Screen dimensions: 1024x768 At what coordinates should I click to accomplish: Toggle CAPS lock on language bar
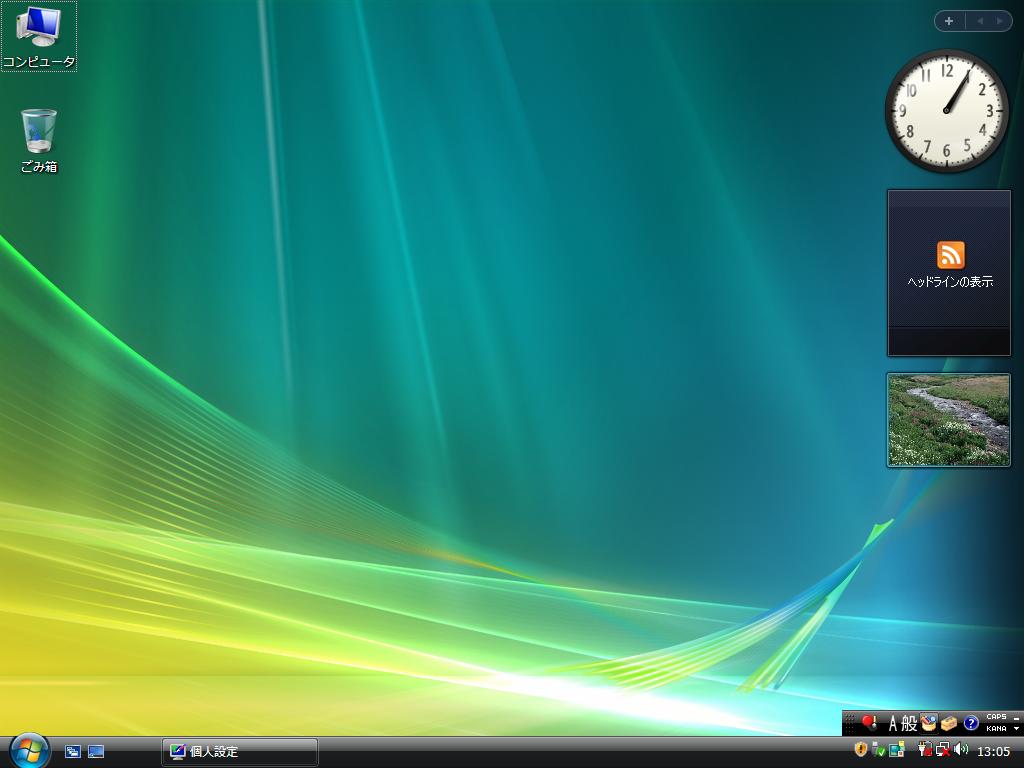pyautogui.click(x=996, y=717)
